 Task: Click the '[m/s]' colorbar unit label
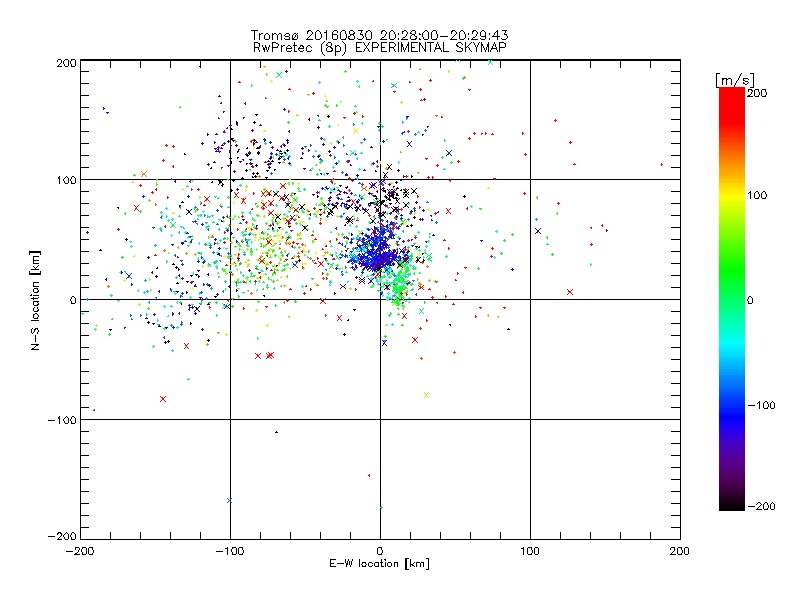coord(735,80)
